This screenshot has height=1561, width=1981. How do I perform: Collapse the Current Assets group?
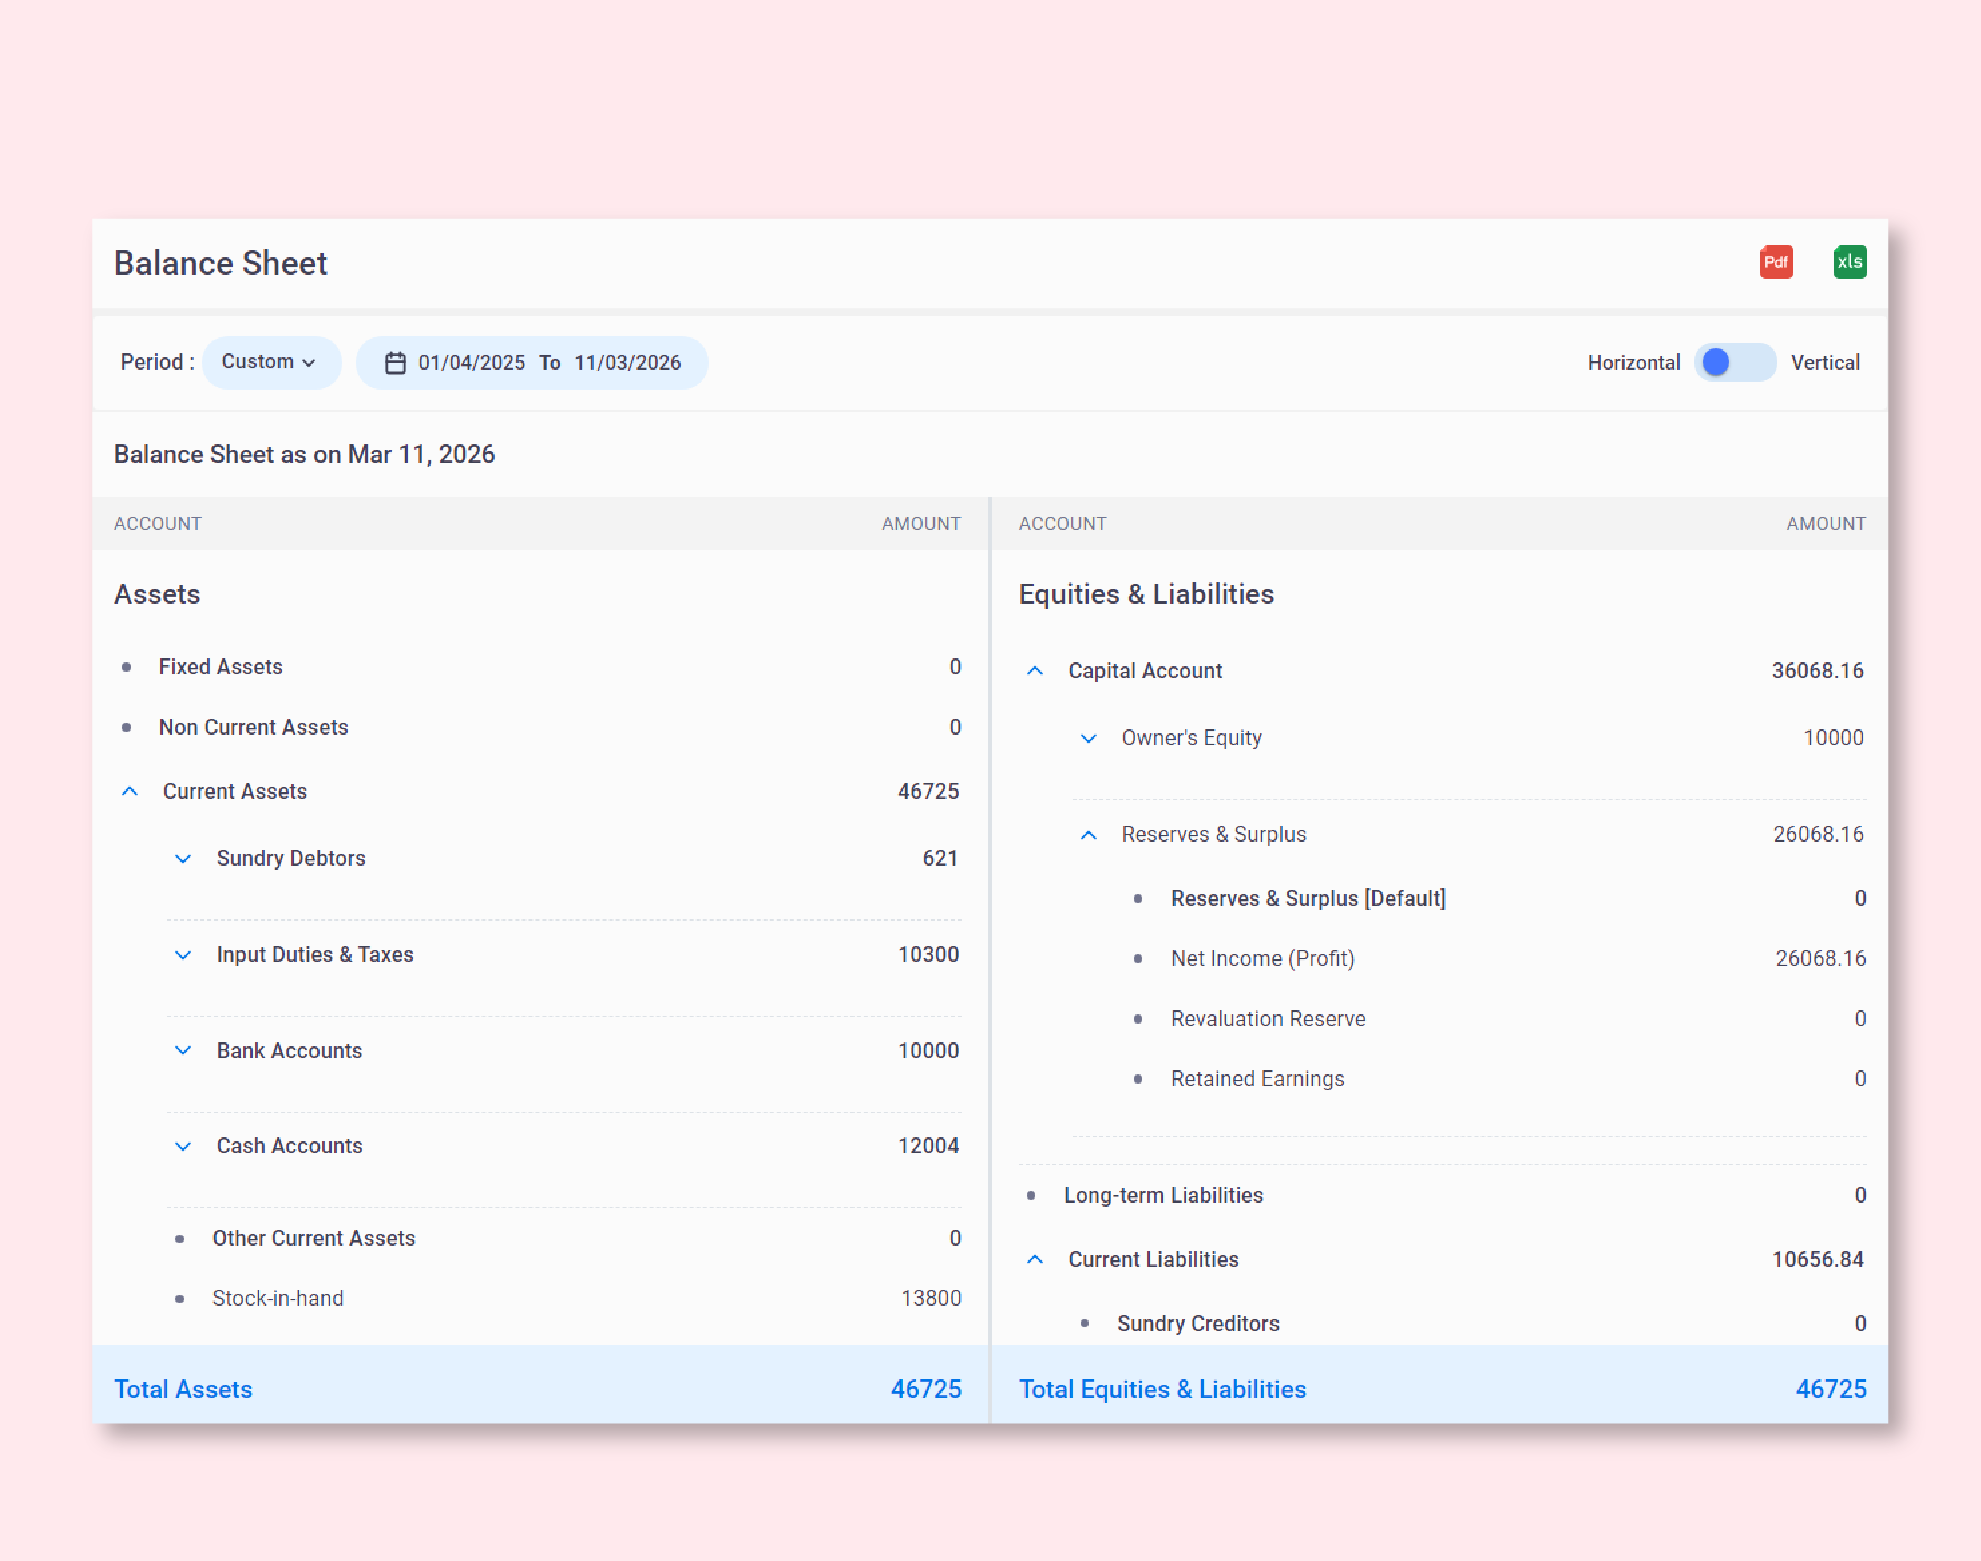[x=130, y=792]
